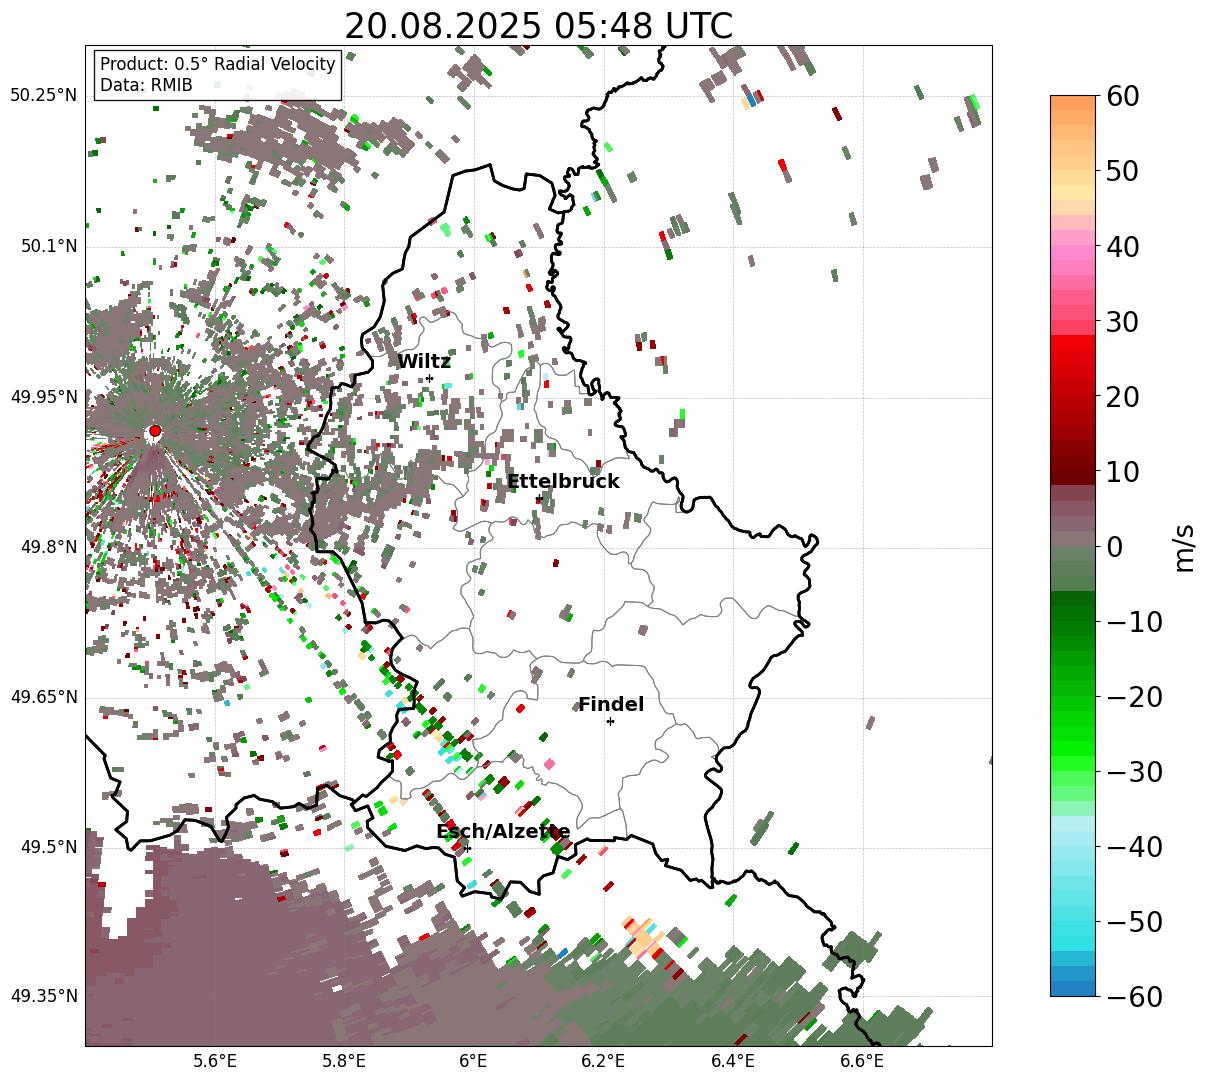Click the −30 tick label on colorbar
The width and height of the screenshot is (1207, 1081).
coord(1134,772)
